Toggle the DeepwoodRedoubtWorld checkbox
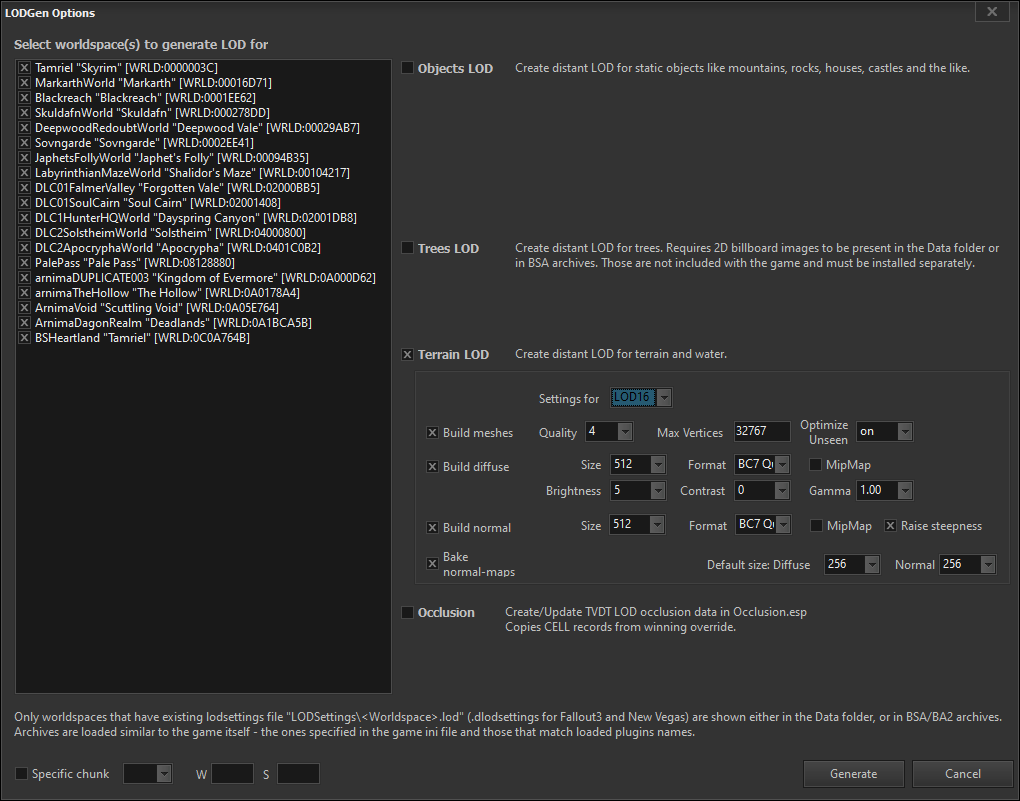The image size is (1020, 801). tap(24, 128)
